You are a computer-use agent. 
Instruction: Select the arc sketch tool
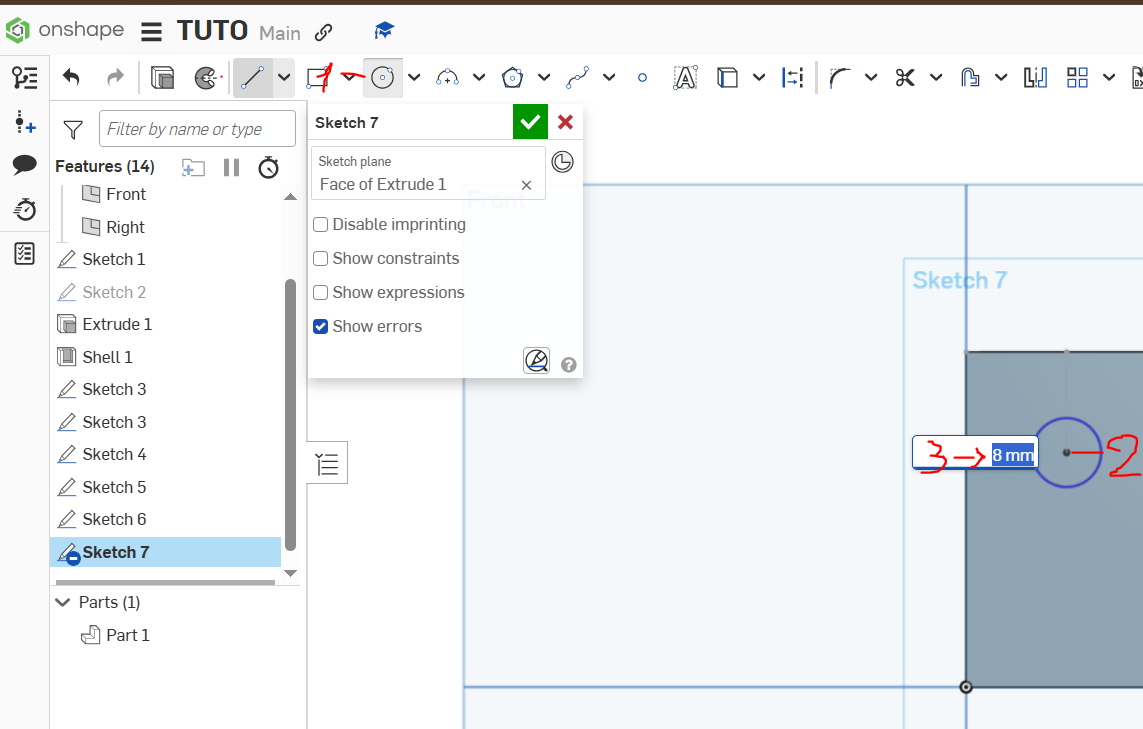point(447,77)
